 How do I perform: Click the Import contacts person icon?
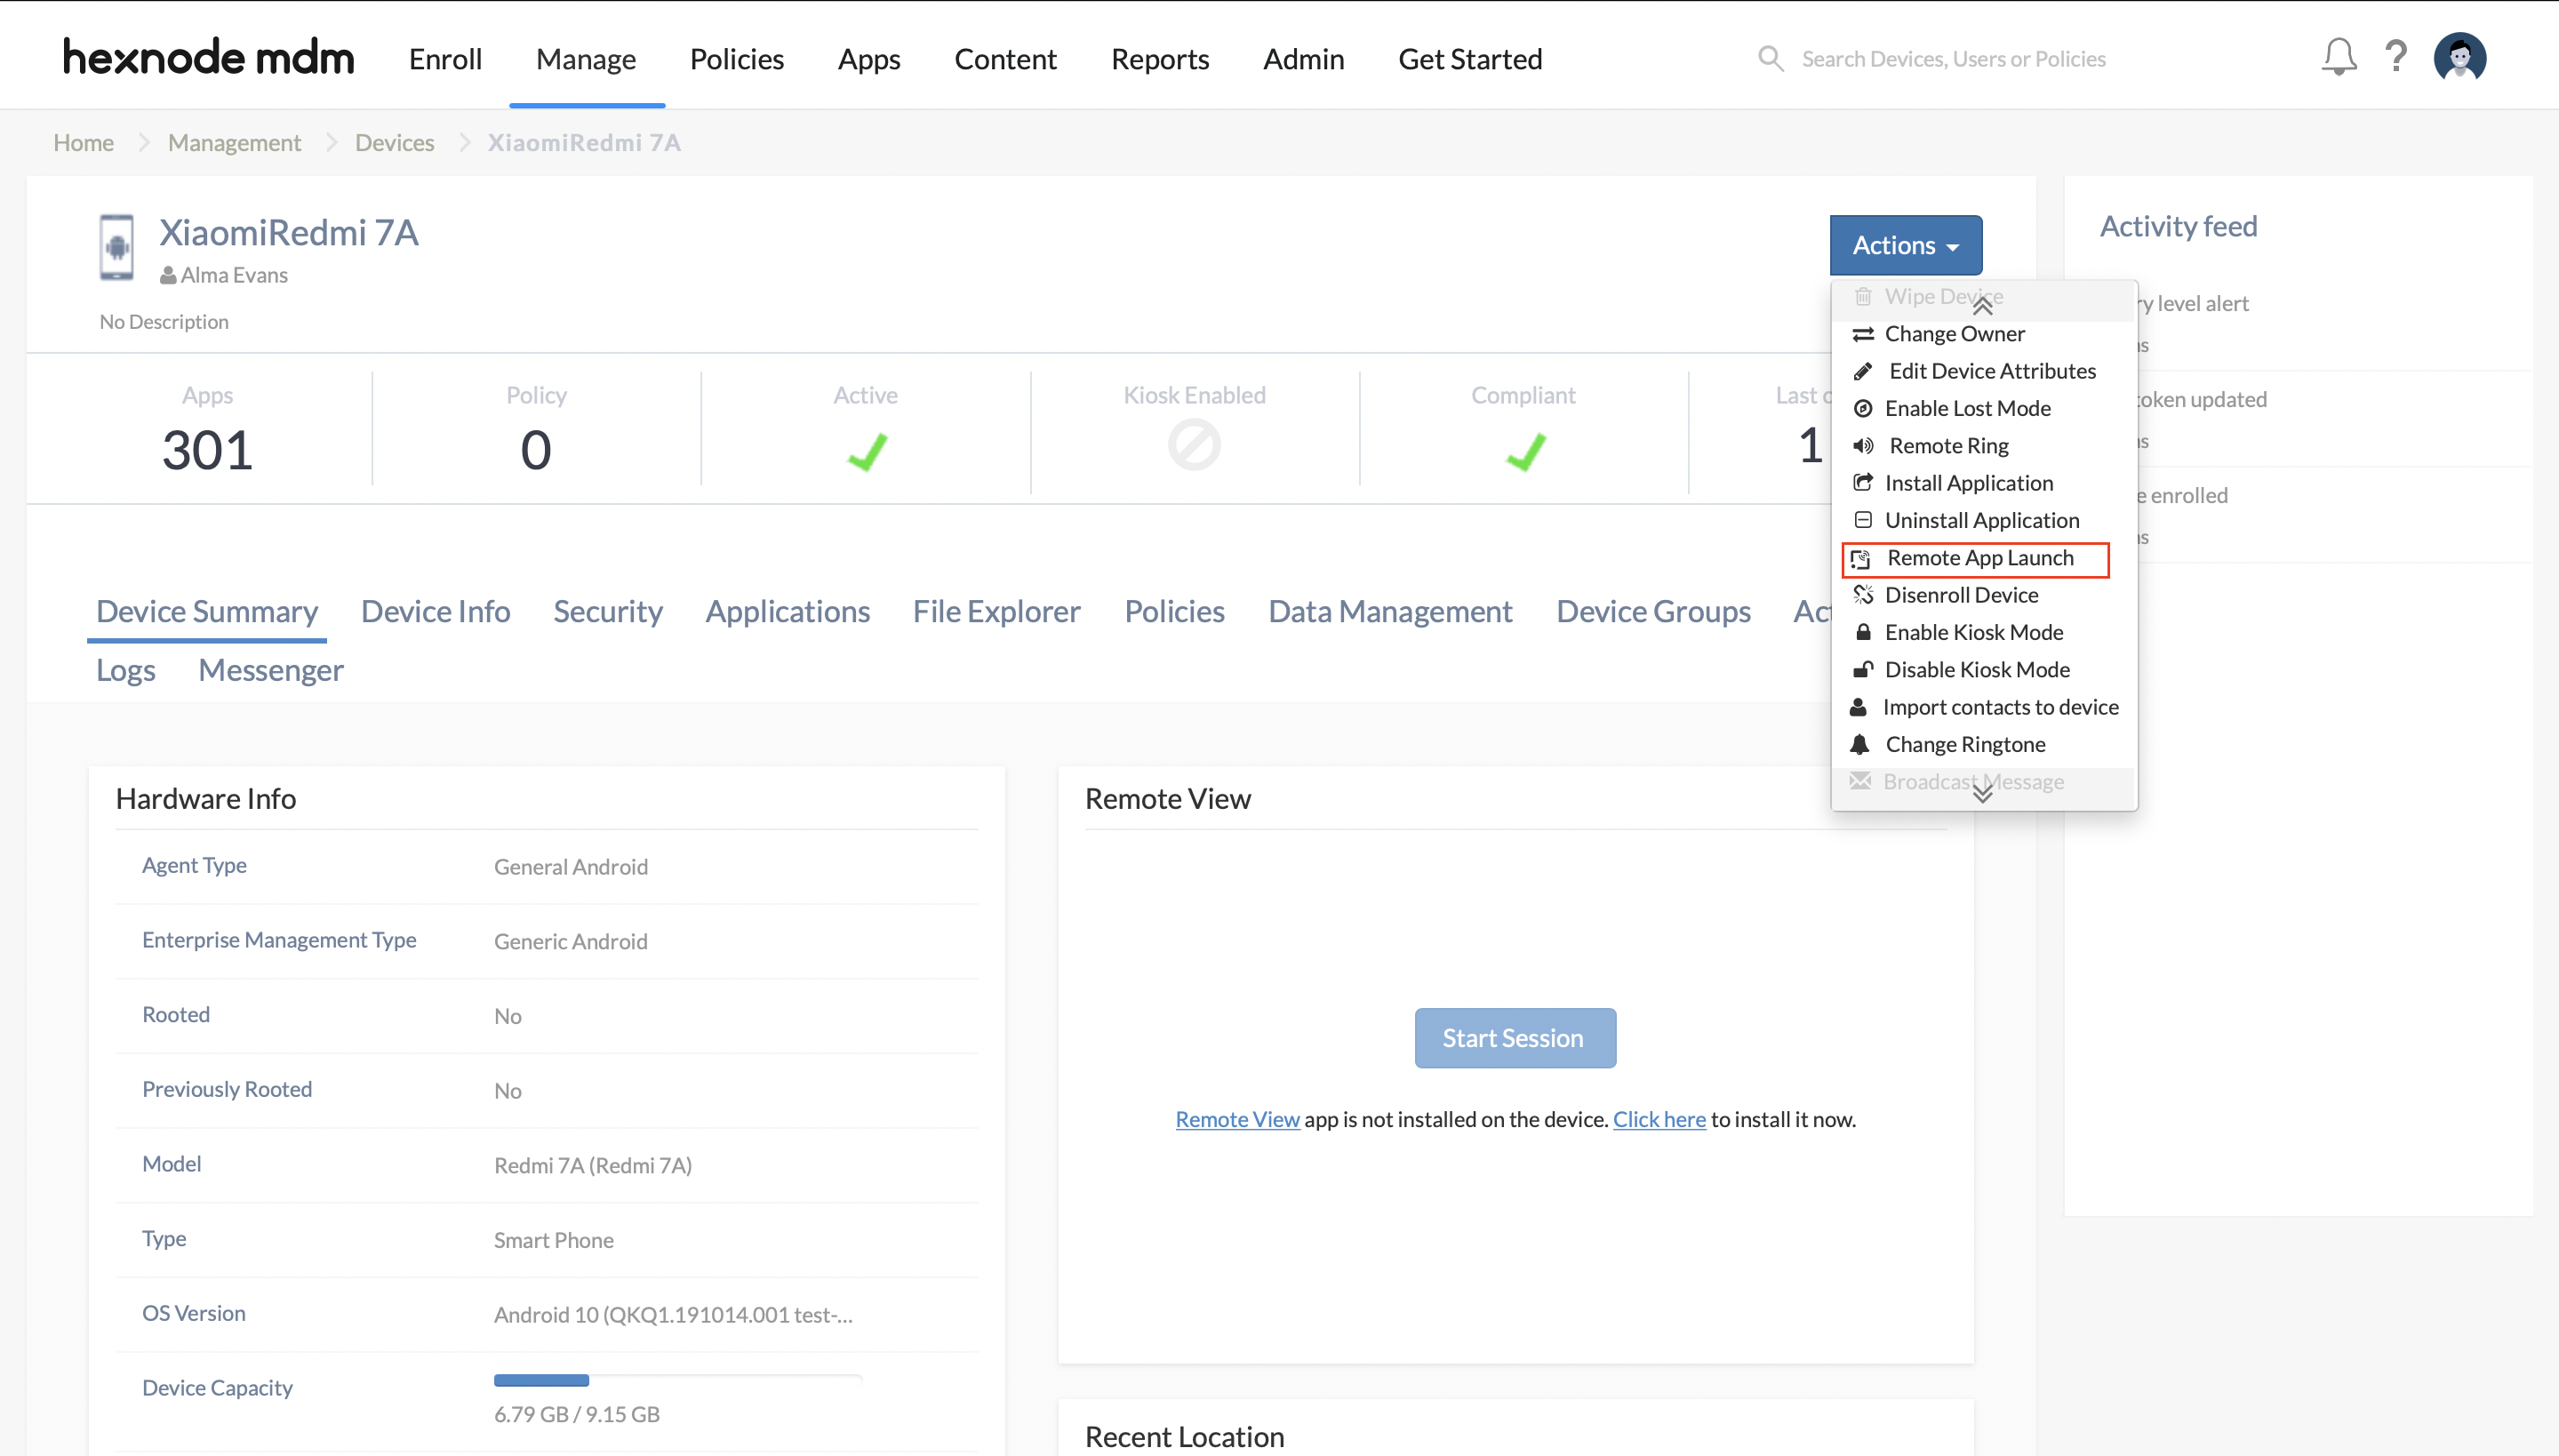(1858, 707)
